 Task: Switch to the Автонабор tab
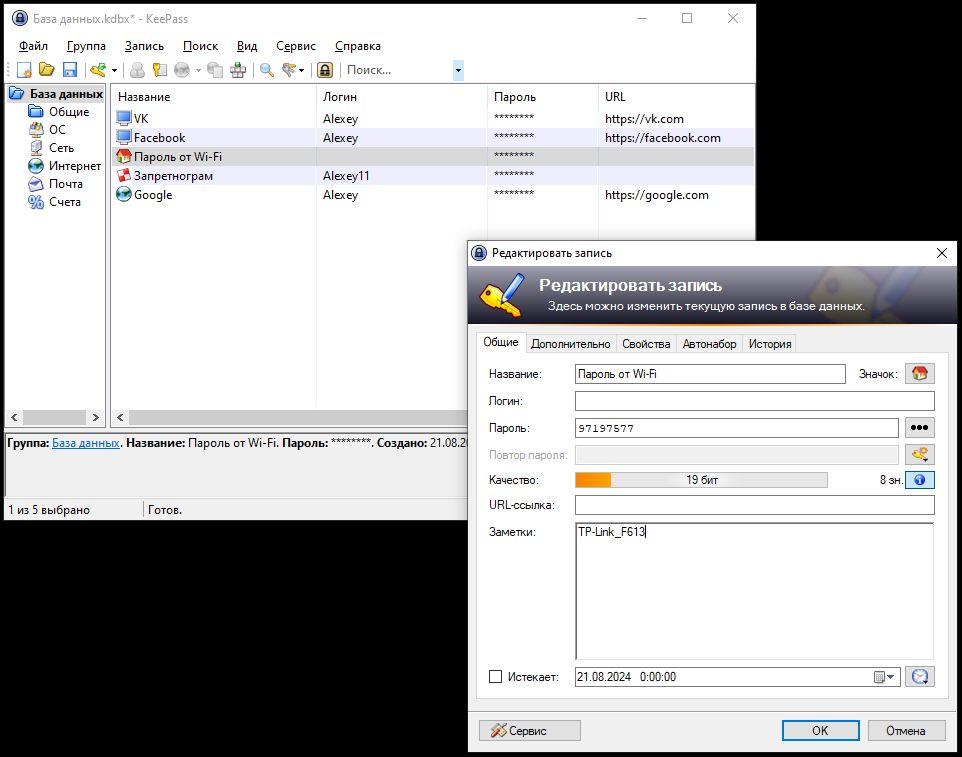(x=709, y=344)
